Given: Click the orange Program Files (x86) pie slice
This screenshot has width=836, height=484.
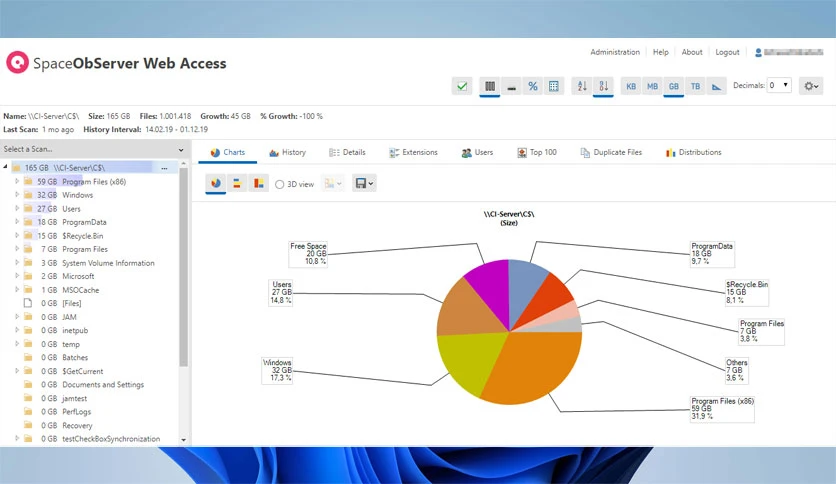Looking at the screenshot, I should pyautogui.click(x=538, y=365).
